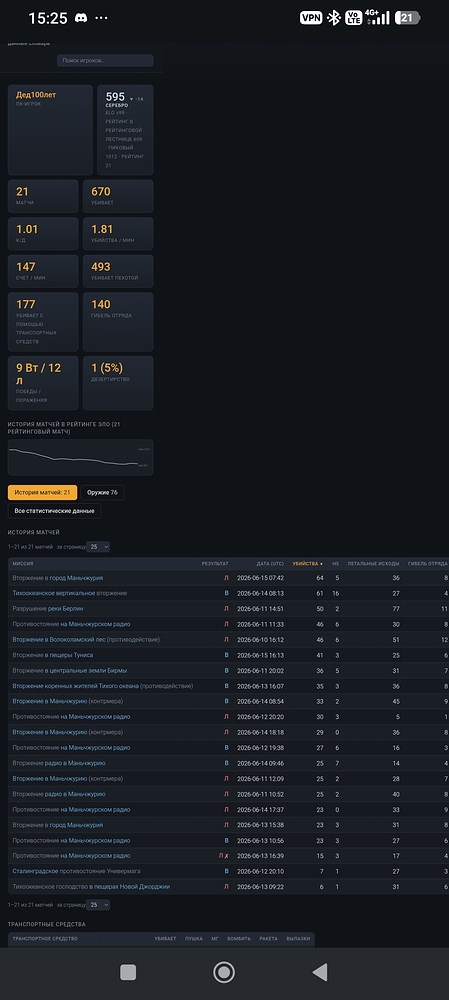Viewport: 449px width, 1000px height.
Task: Open the top per-page dropdown showing 25
Action: point(98,547)
